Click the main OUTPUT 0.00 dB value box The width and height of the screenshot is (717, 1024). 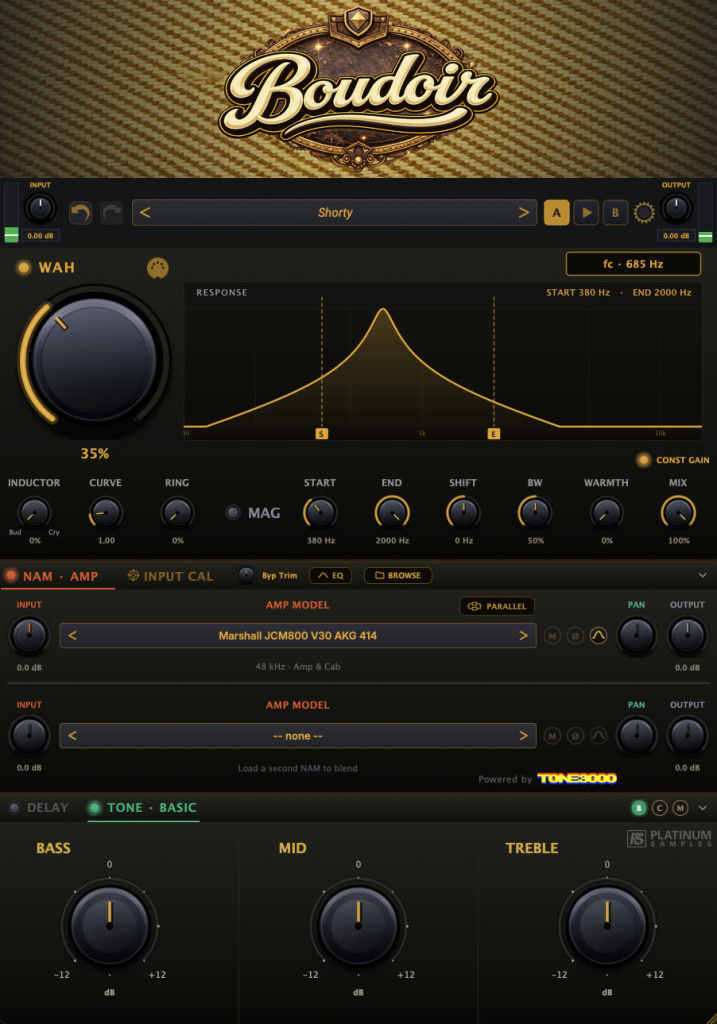pos(676,236)
